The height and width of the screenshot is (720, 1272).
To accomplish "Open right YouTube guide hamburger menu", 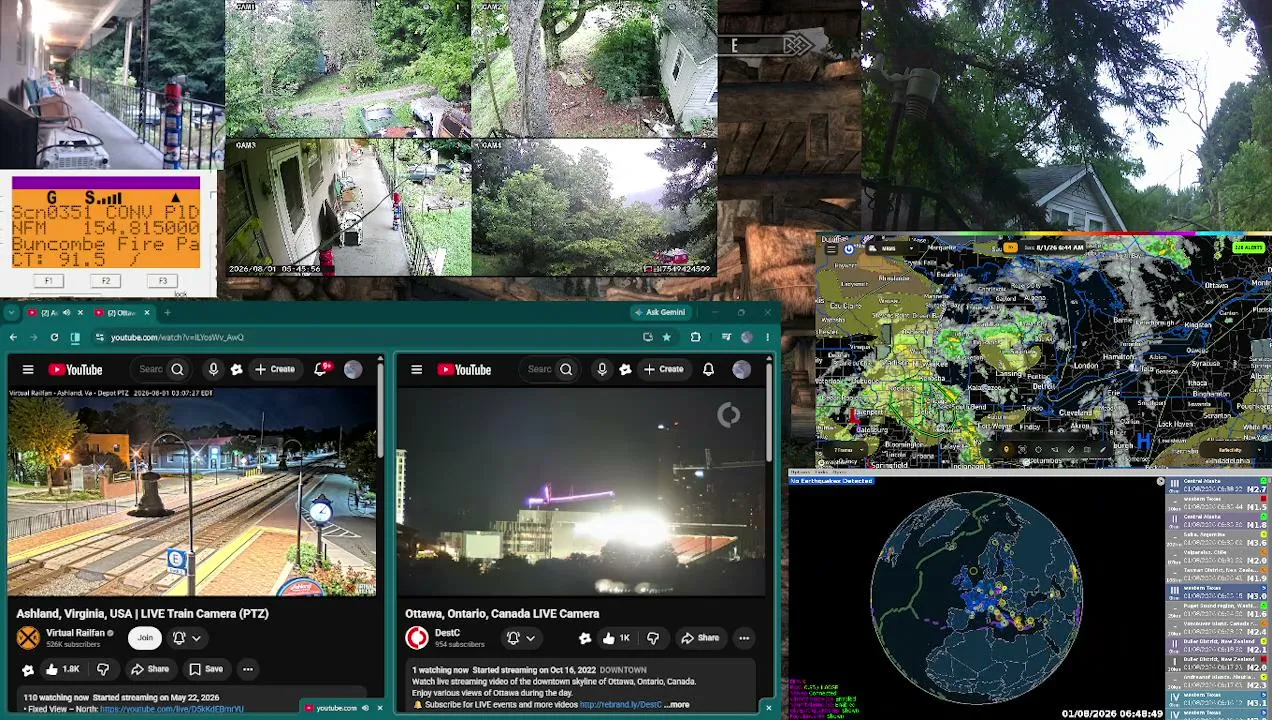I will click(417, 370).
